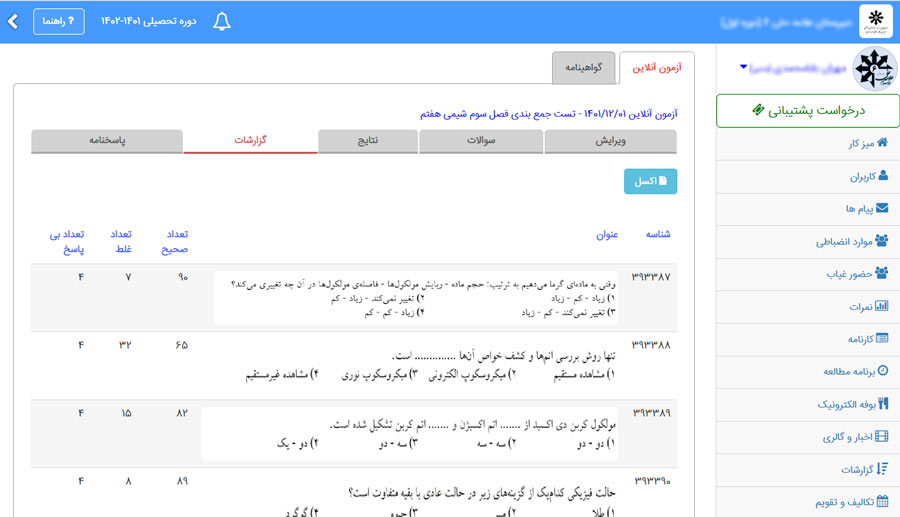Open نمرات menu entry
This screenshot has width=900, height=517.
(x=808, y=306)
